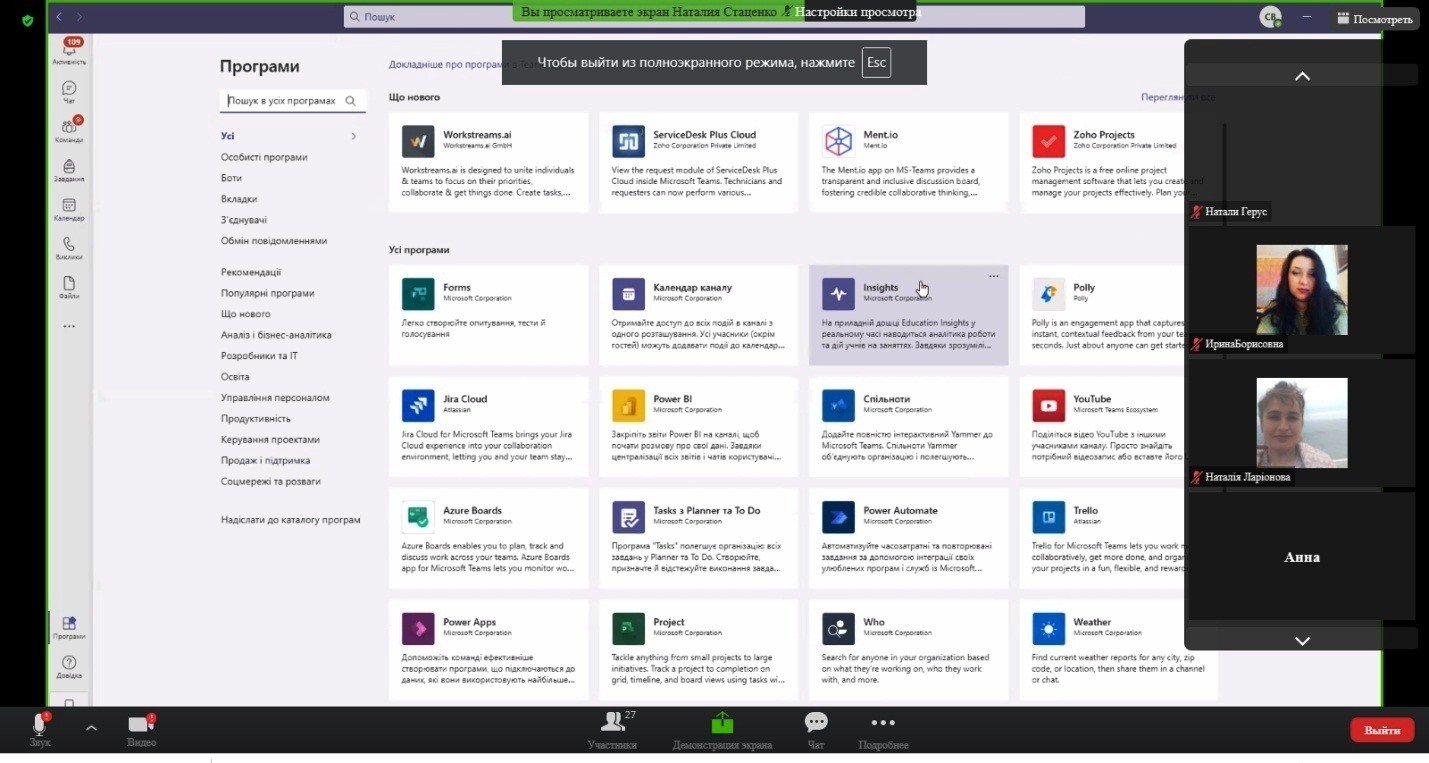Click the Power BI app icon

tap(628, 405)
